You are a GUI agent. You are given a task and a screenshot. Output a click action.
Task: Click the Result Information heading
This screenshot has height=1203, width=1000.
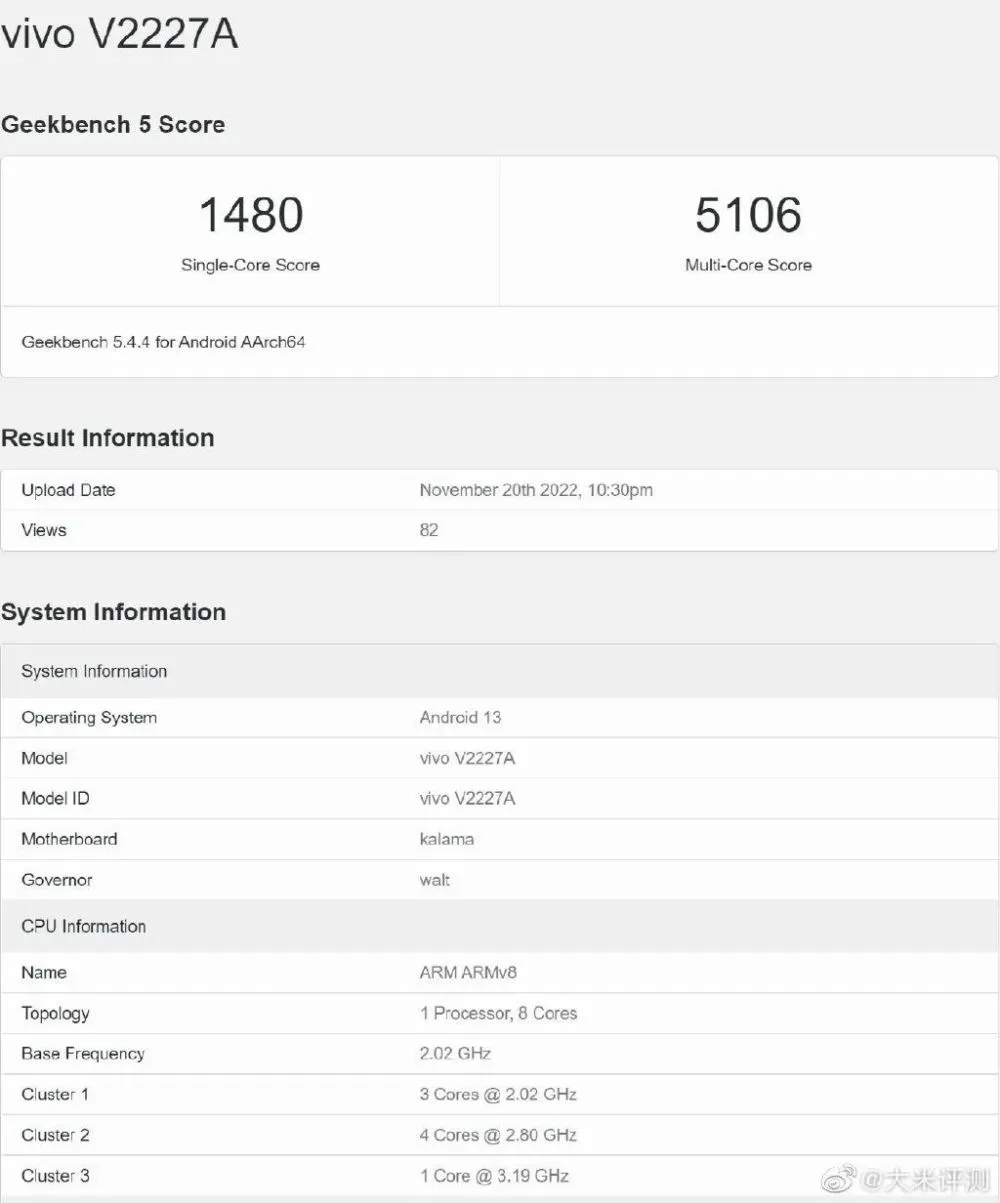(108, 438)
